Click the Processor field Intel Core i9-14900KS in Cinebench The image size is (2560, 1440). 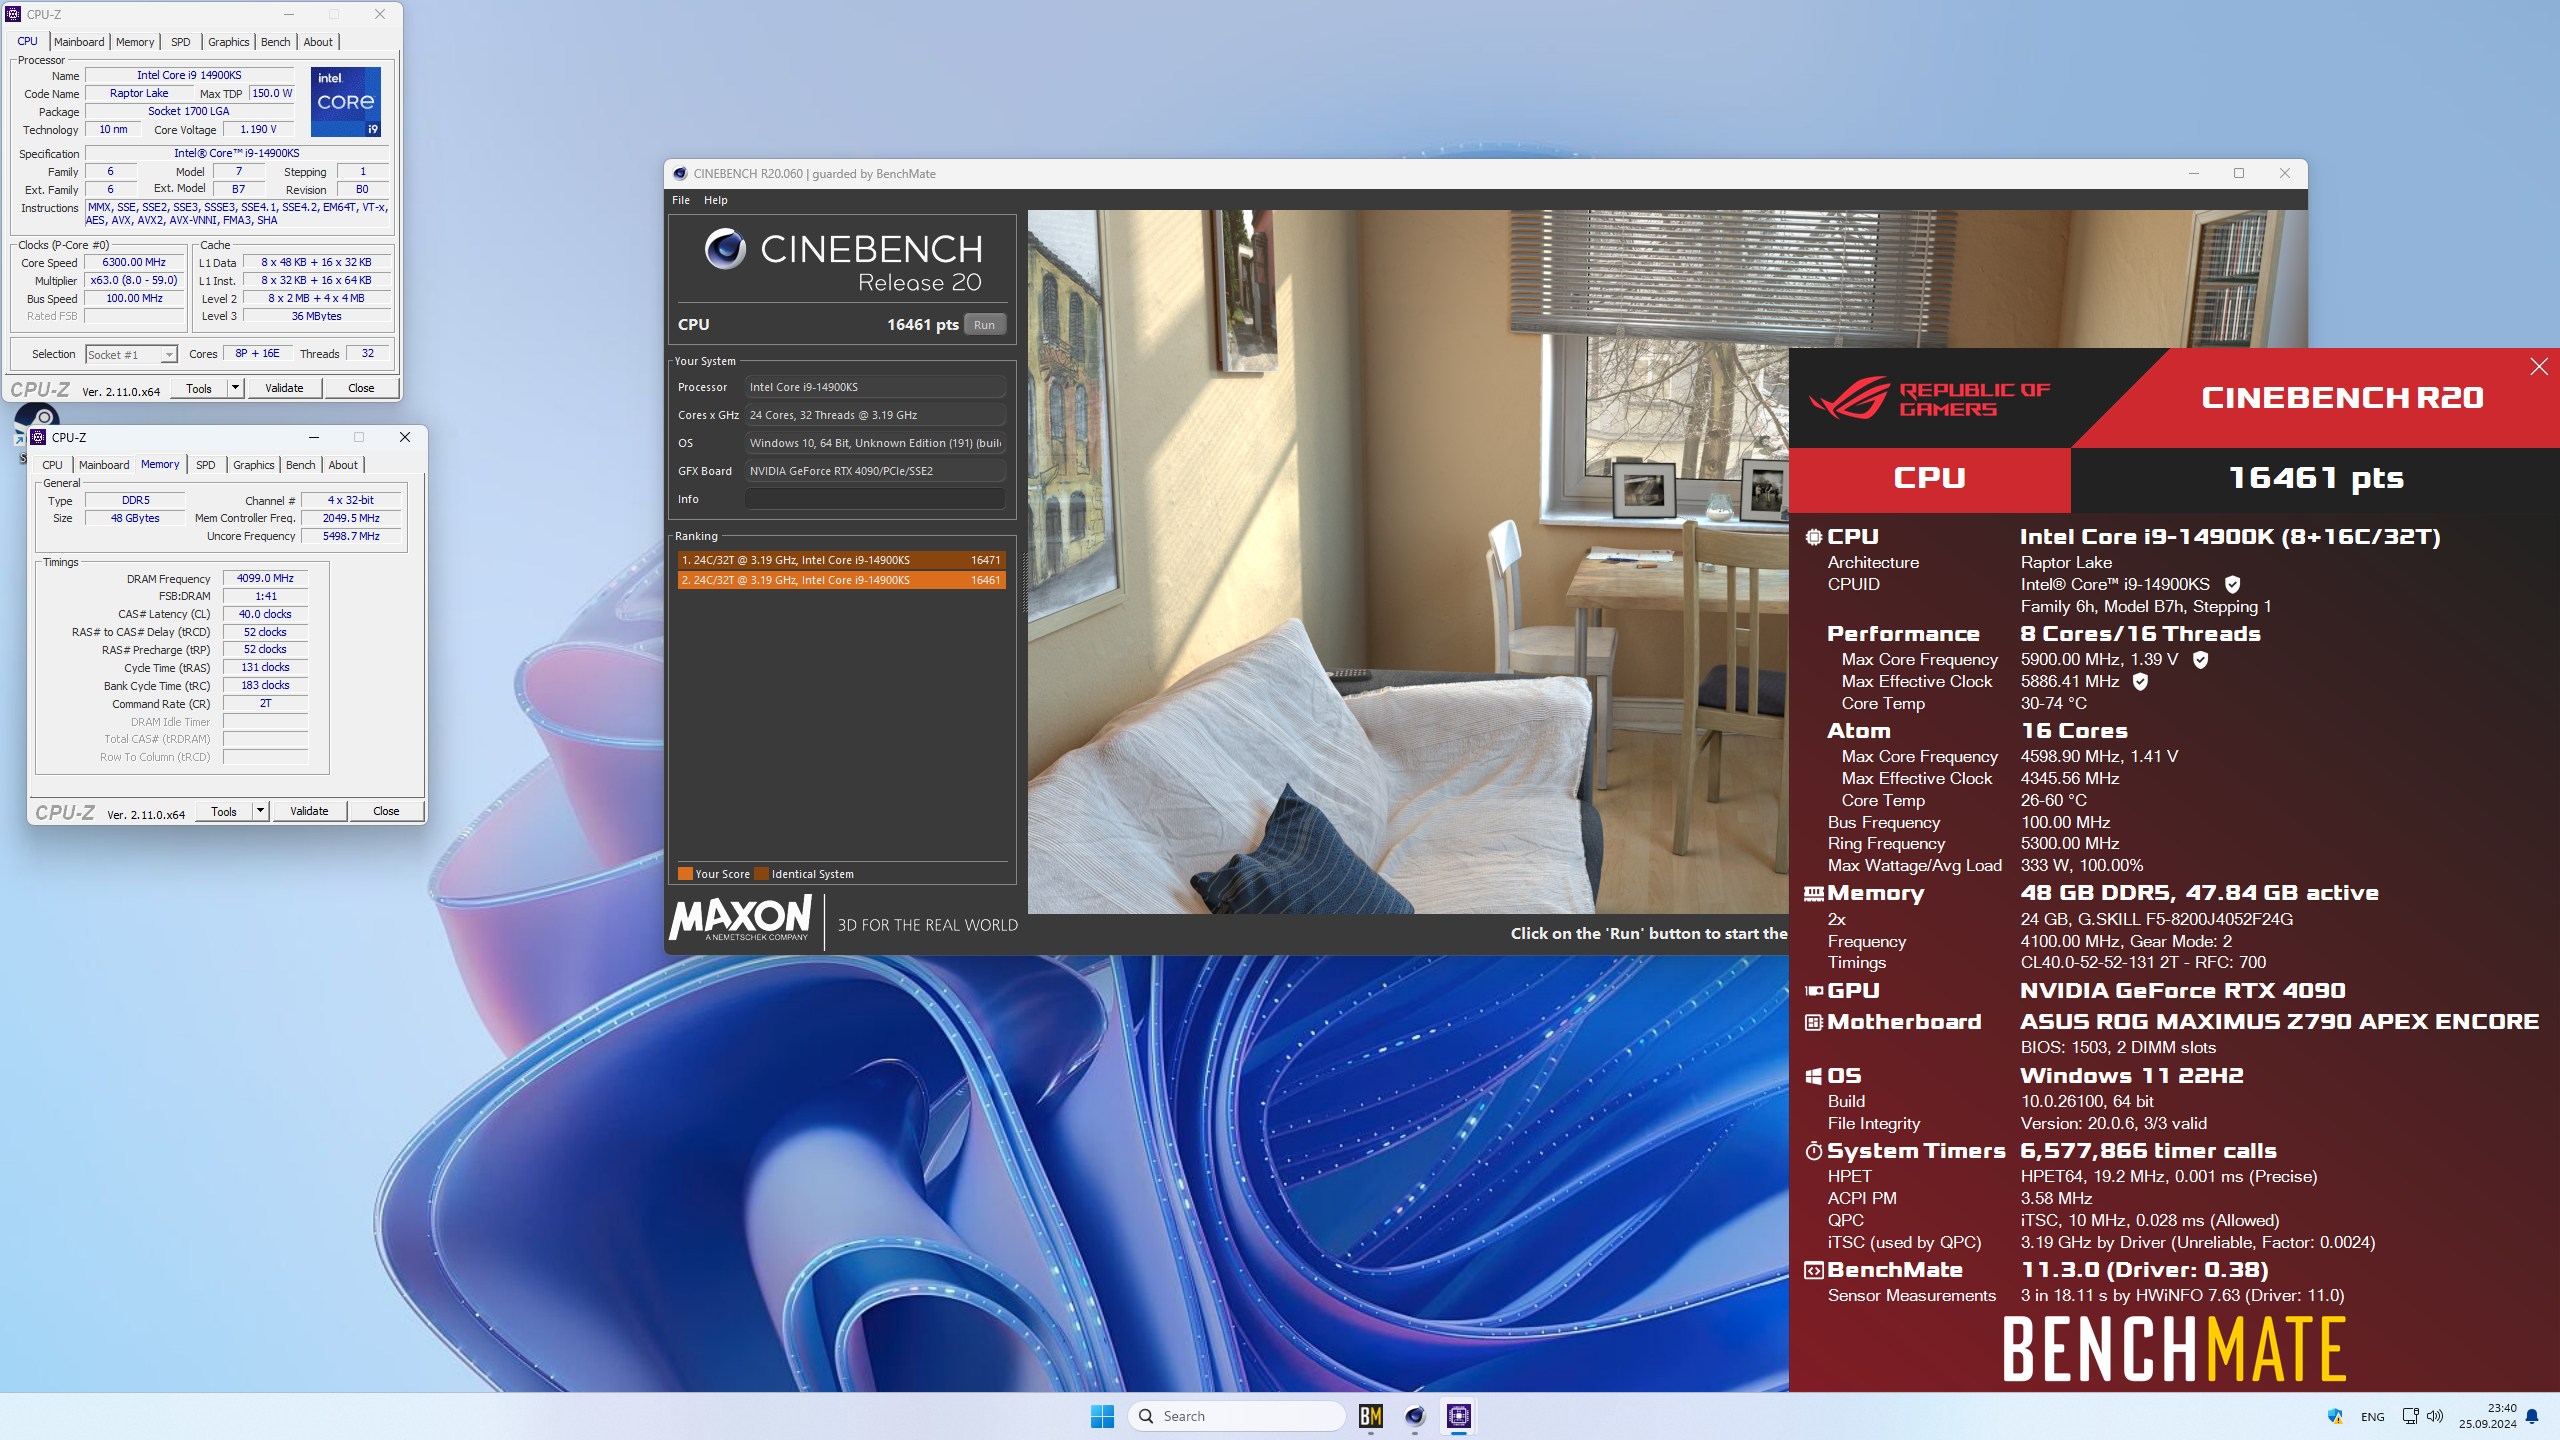tap(875, 387)
